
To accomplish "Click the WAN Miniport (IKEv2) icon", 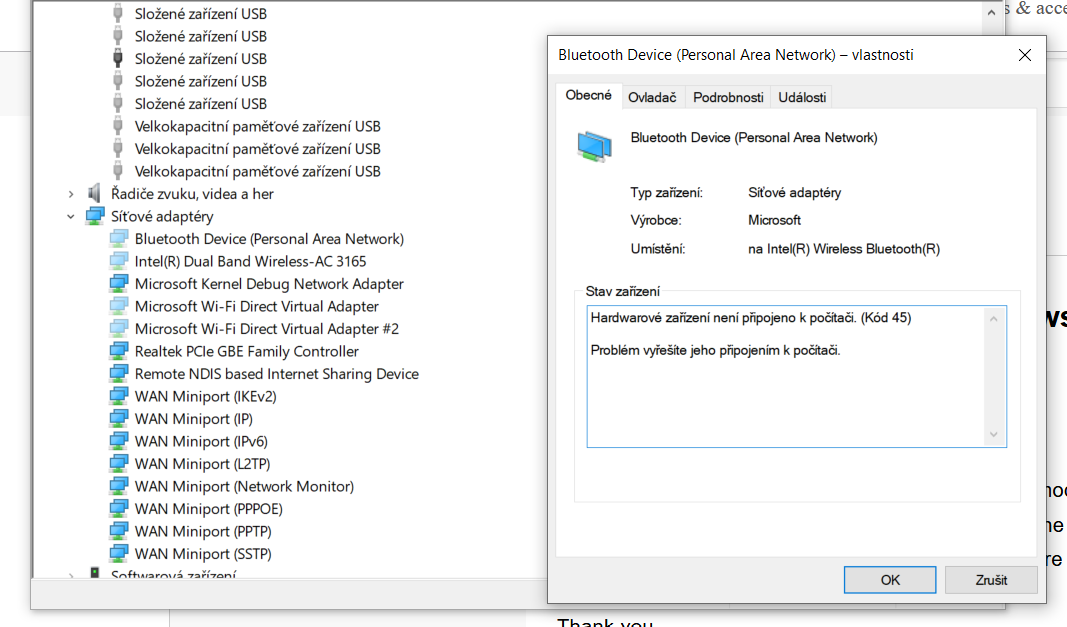I will pos(119,396).
